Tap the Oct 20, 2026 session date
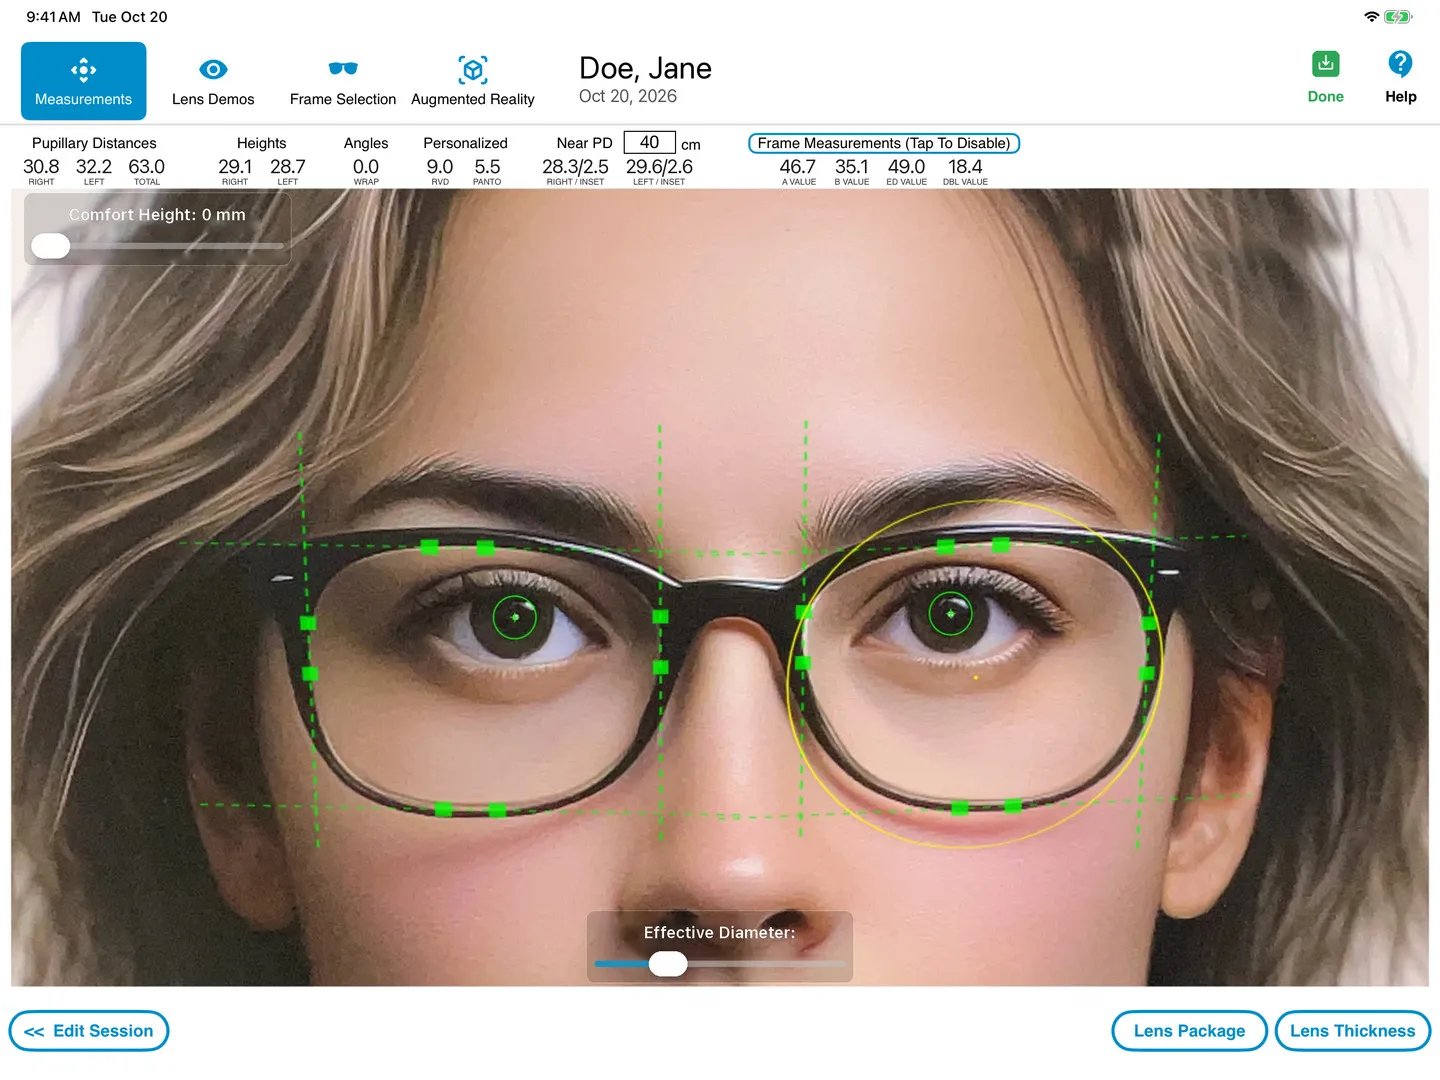Viewport: 1440px width, 1080px height. (628, 96)
